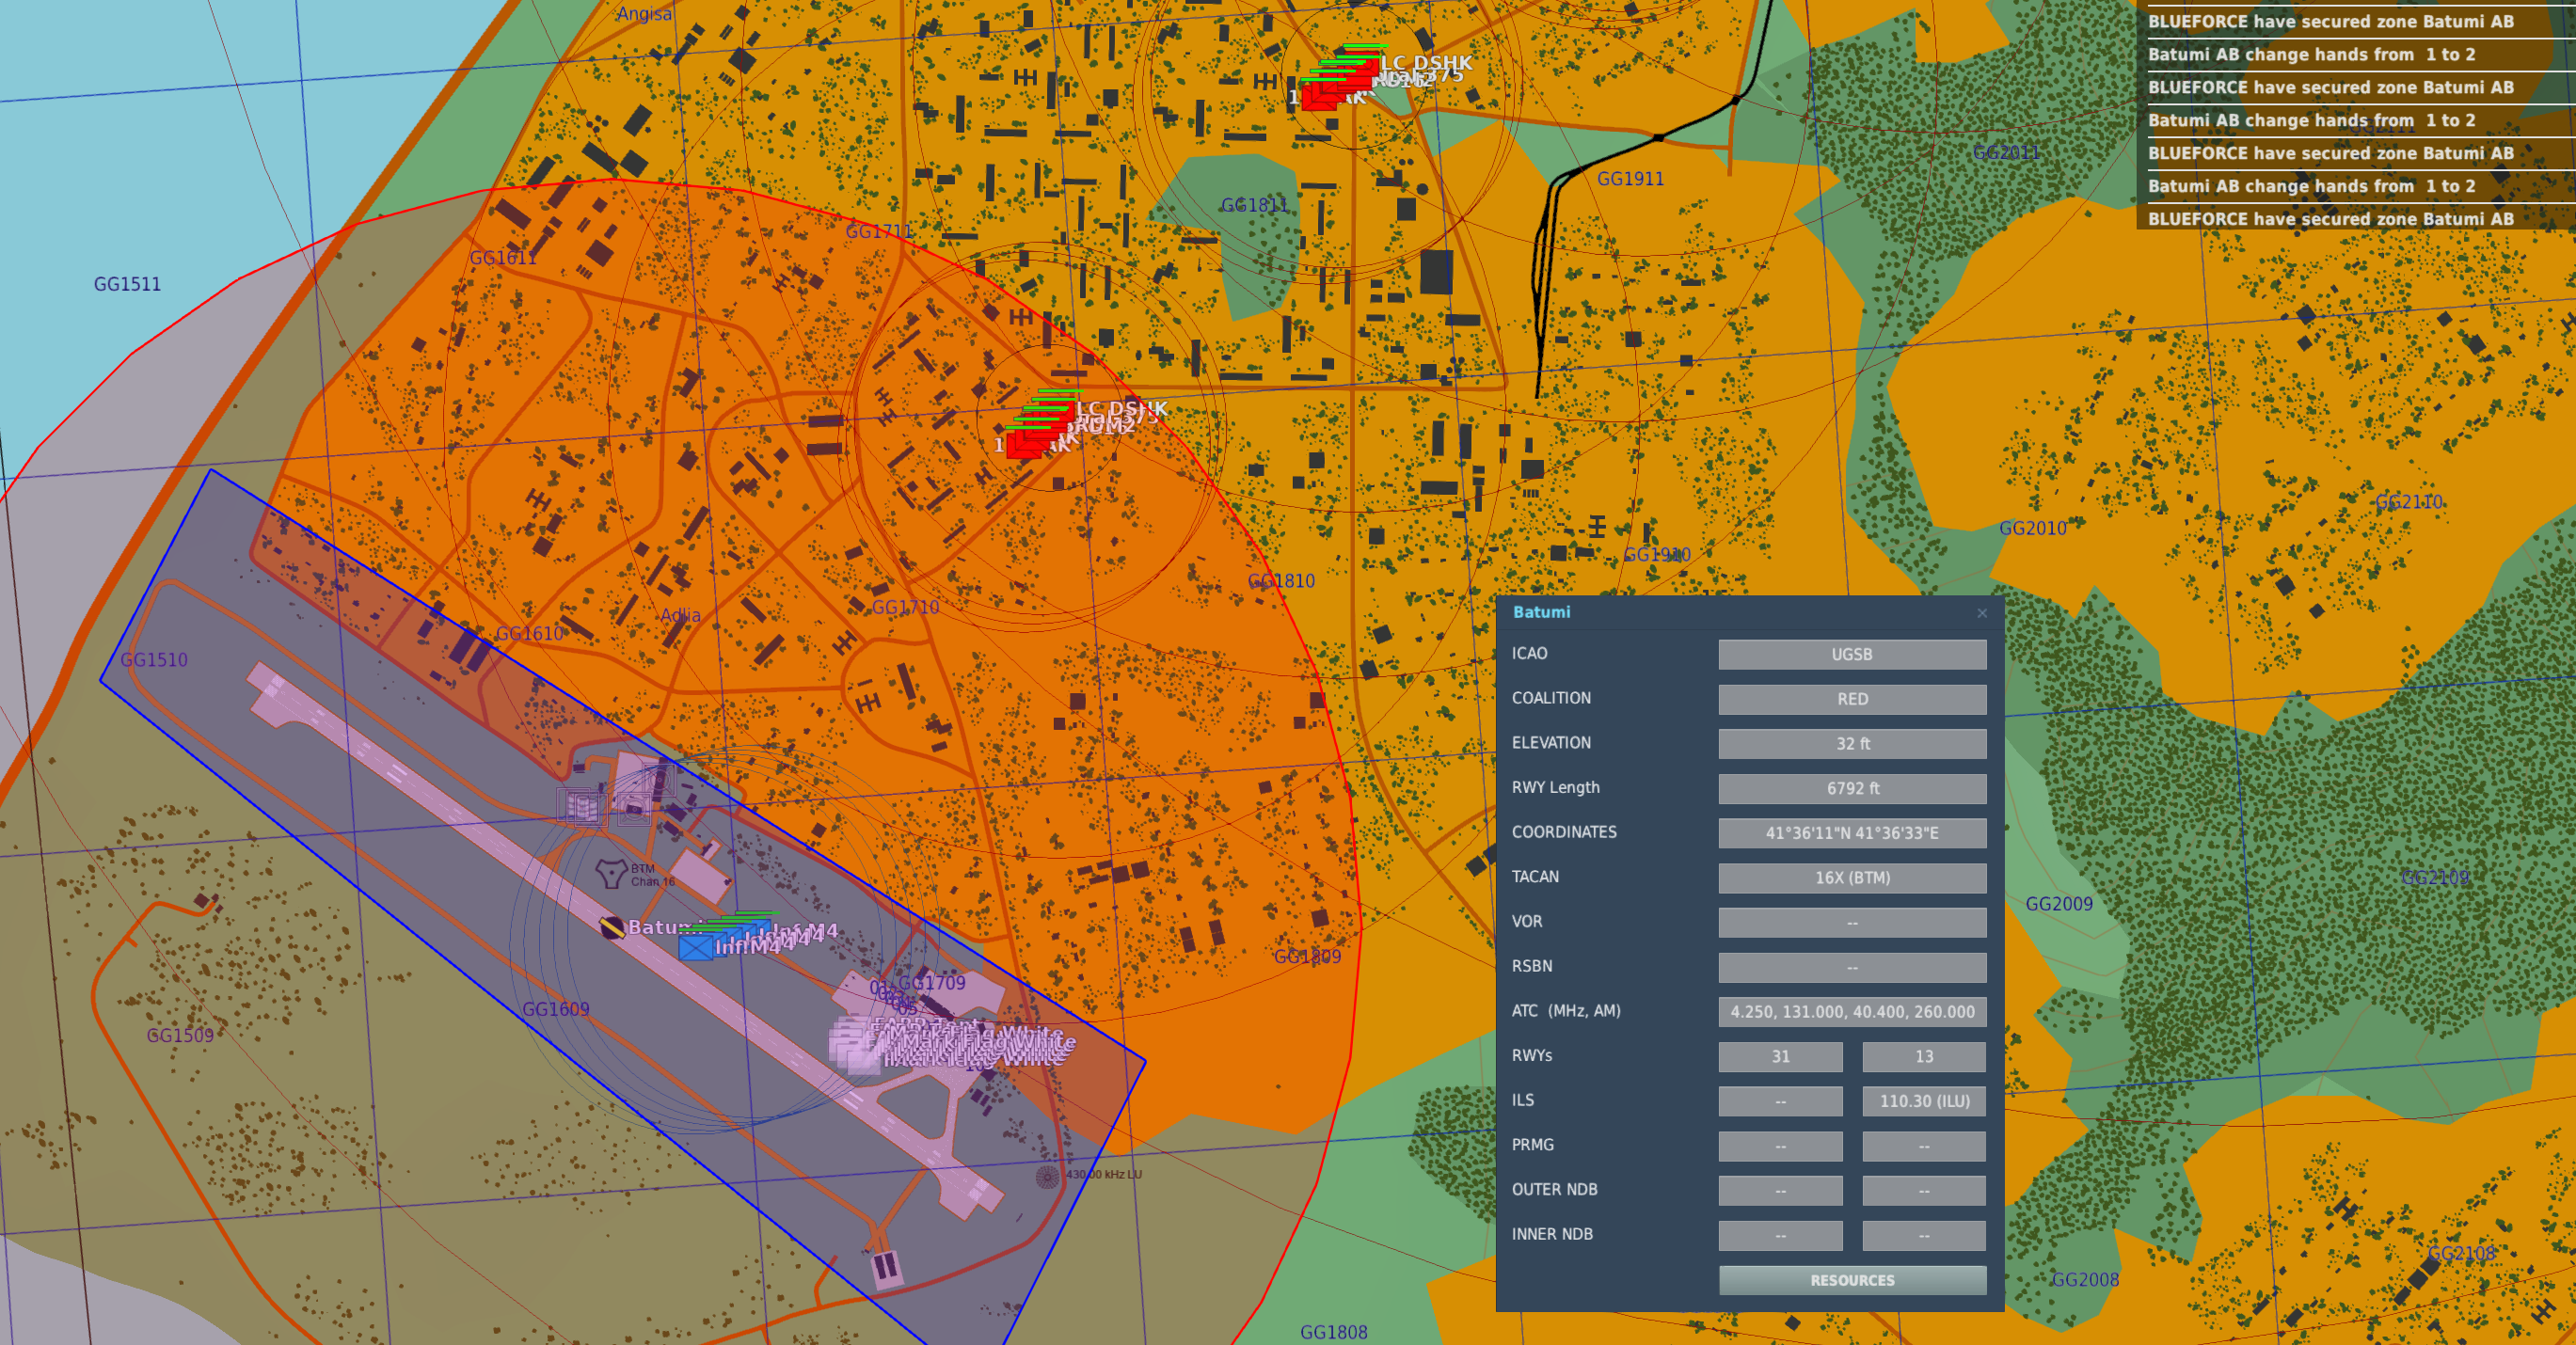Click the Adlia town label
The width and height of the screenshot is (2576, 1345).
680,615
